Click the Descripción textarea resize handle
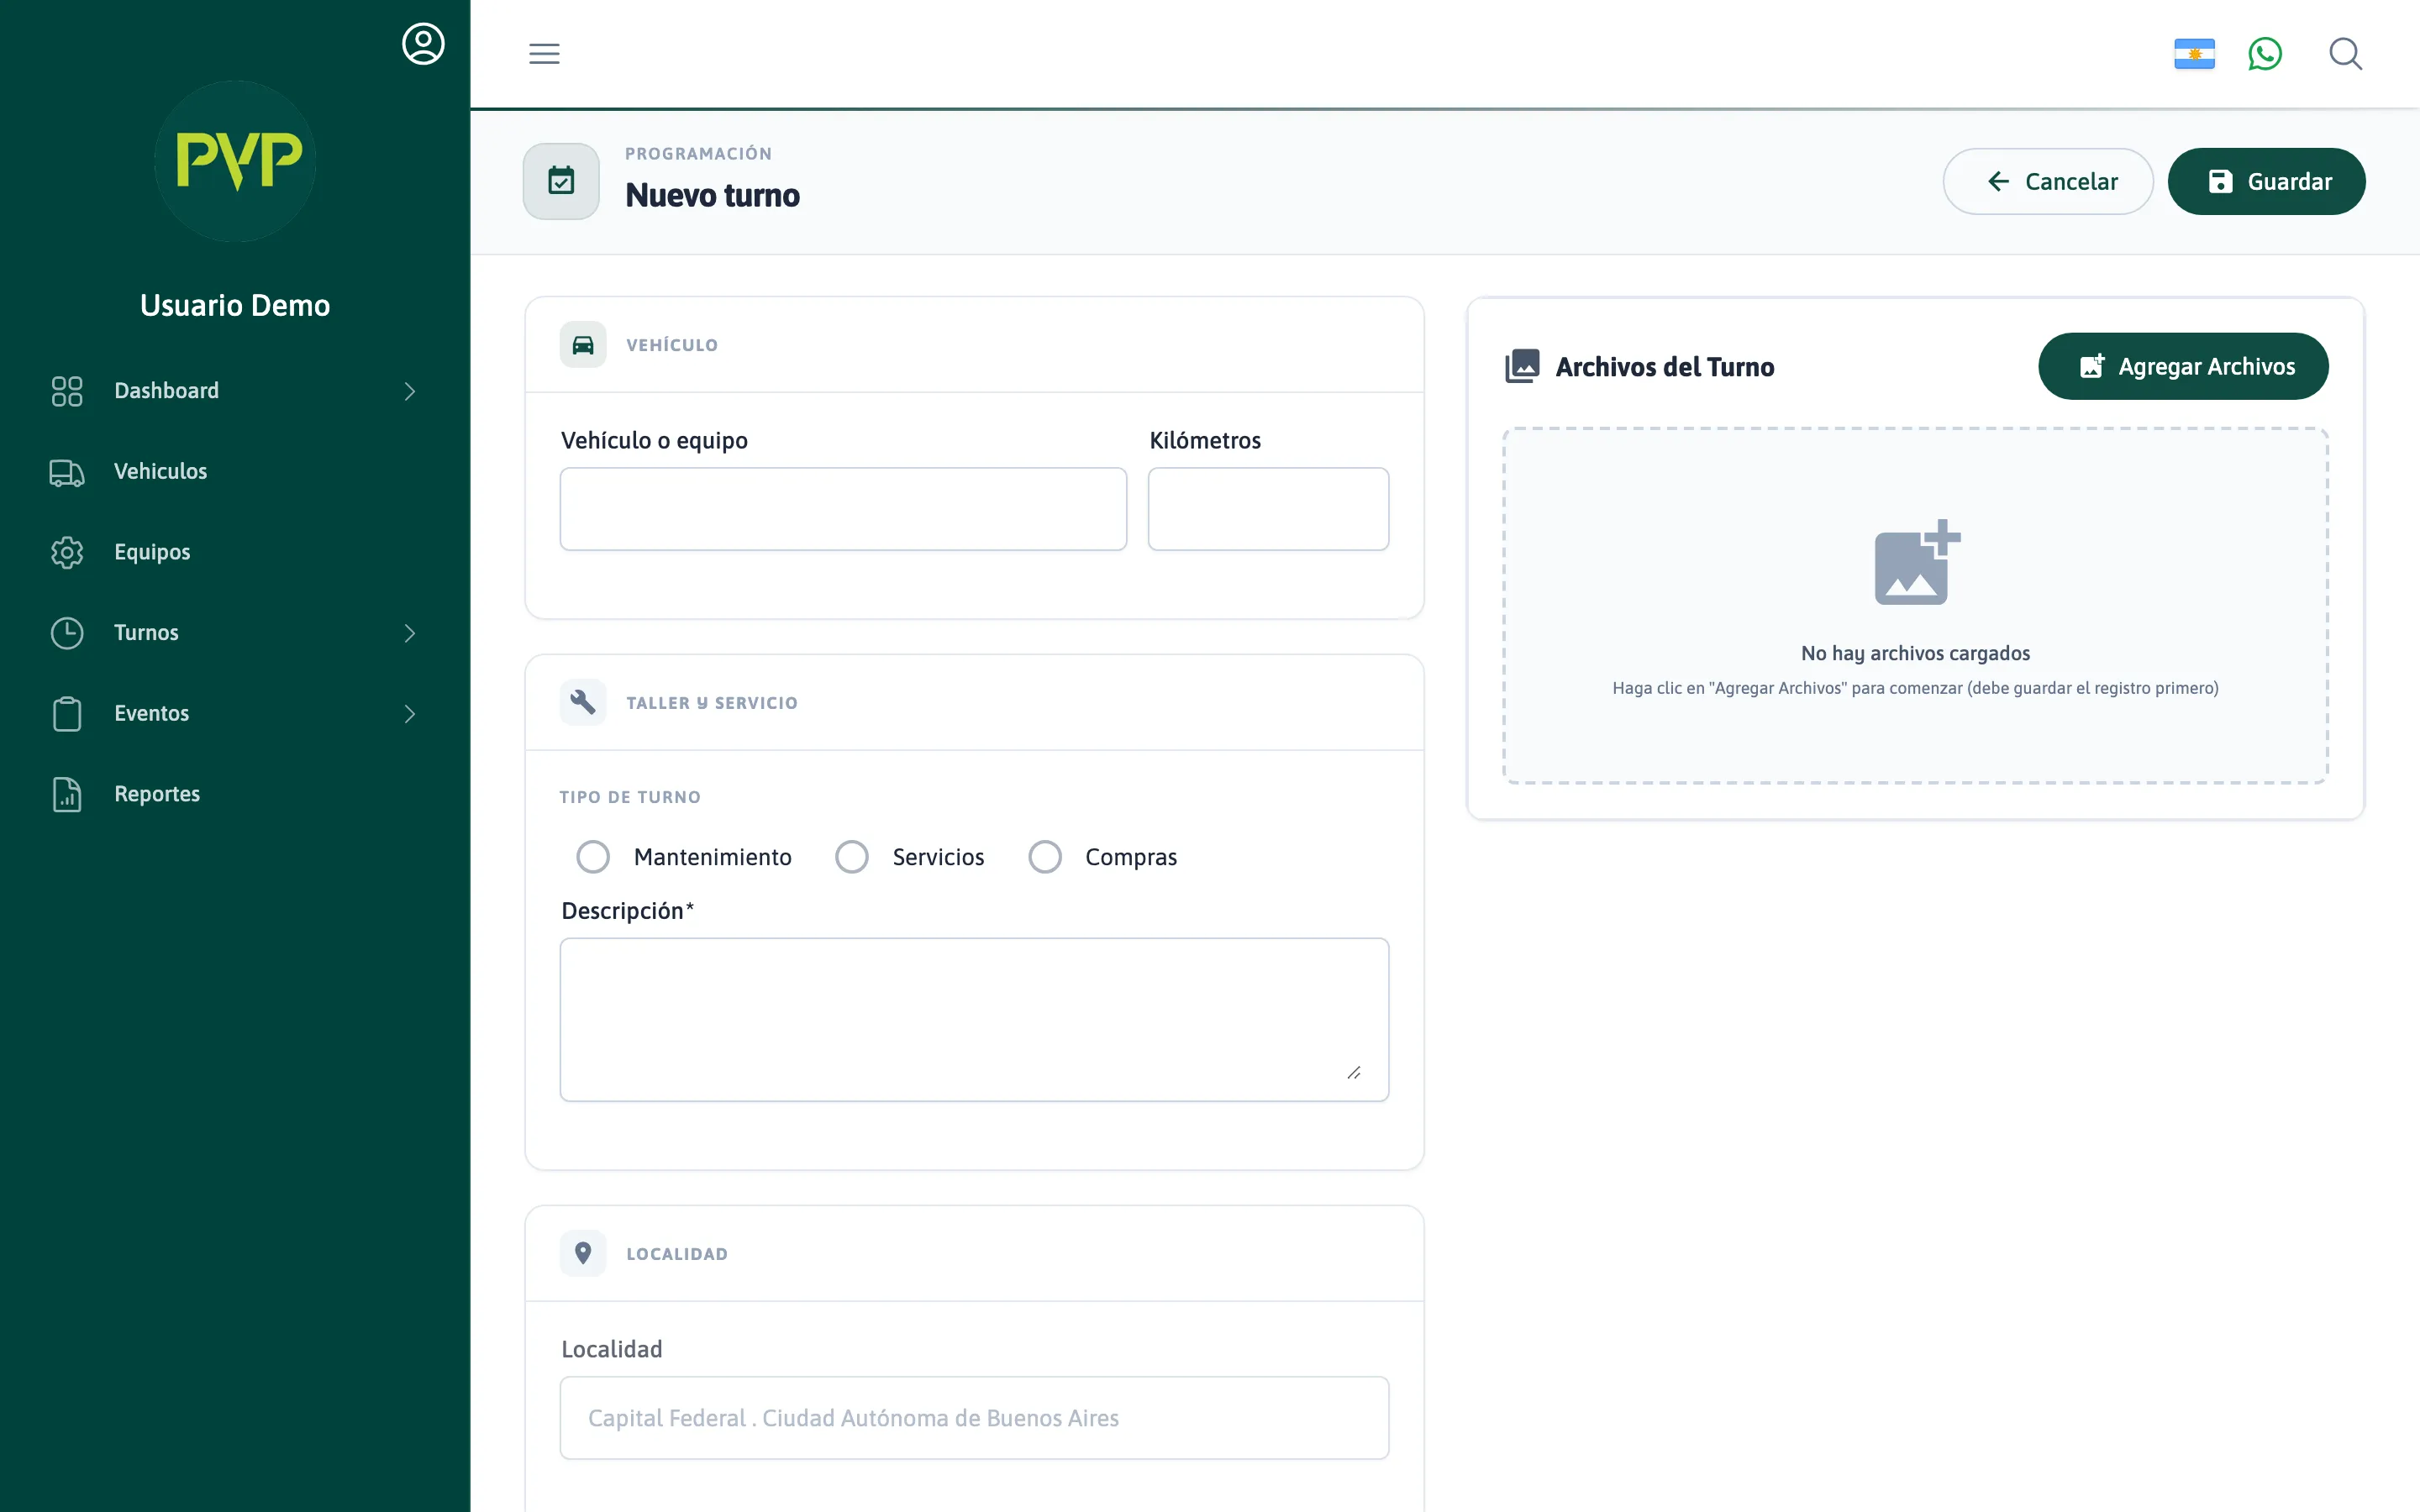 [x=1354, y=1072]
